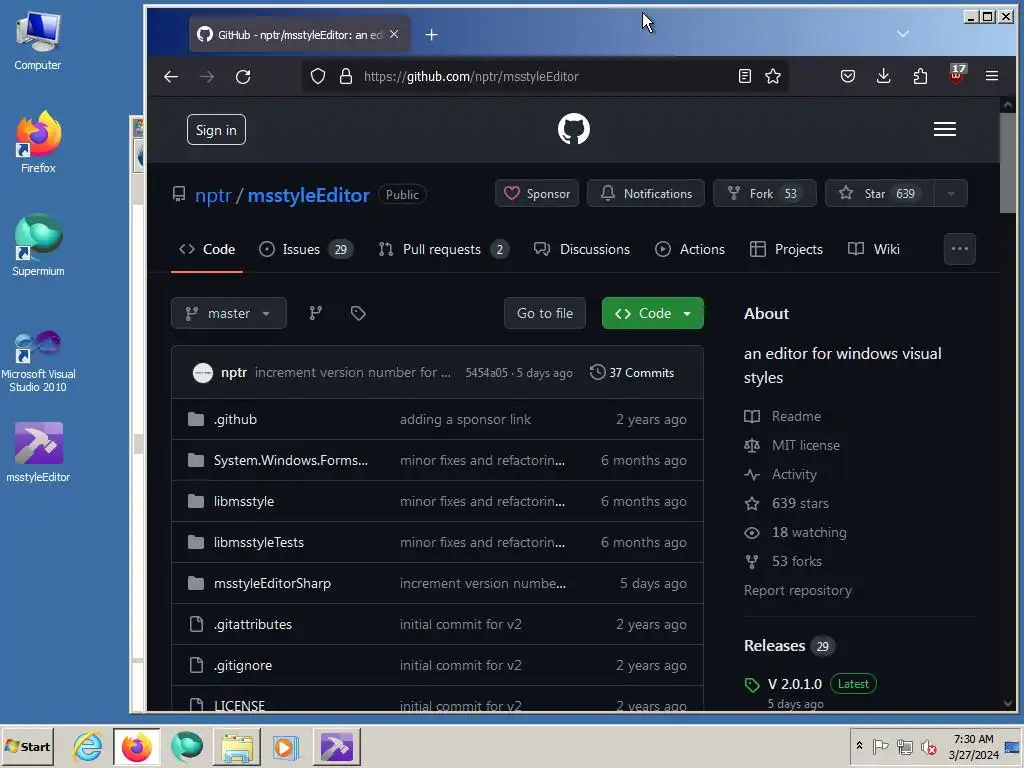The image size is (1024, 768).
Task: Open media player taskbar icon
Action: click(285, 746)
